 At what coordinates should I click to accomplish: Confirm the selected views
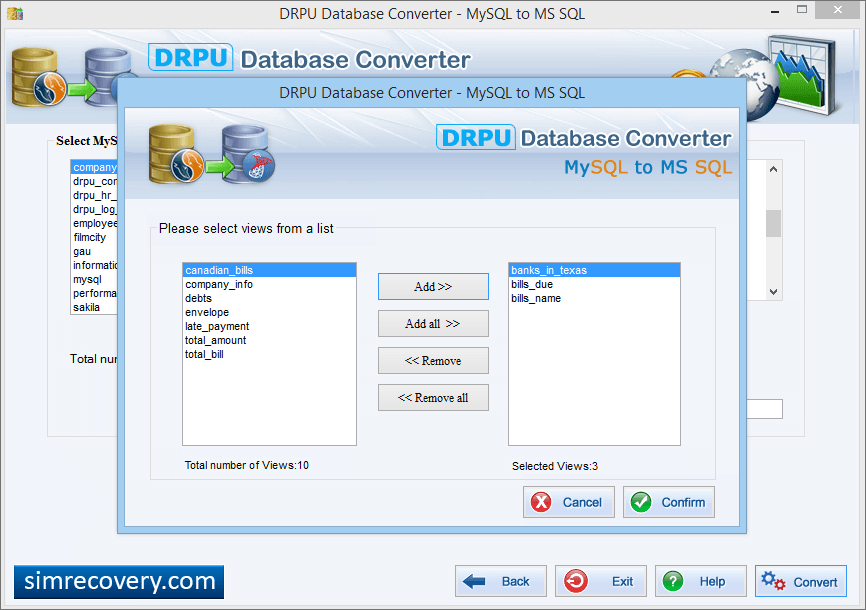click(x=668, y=502)
